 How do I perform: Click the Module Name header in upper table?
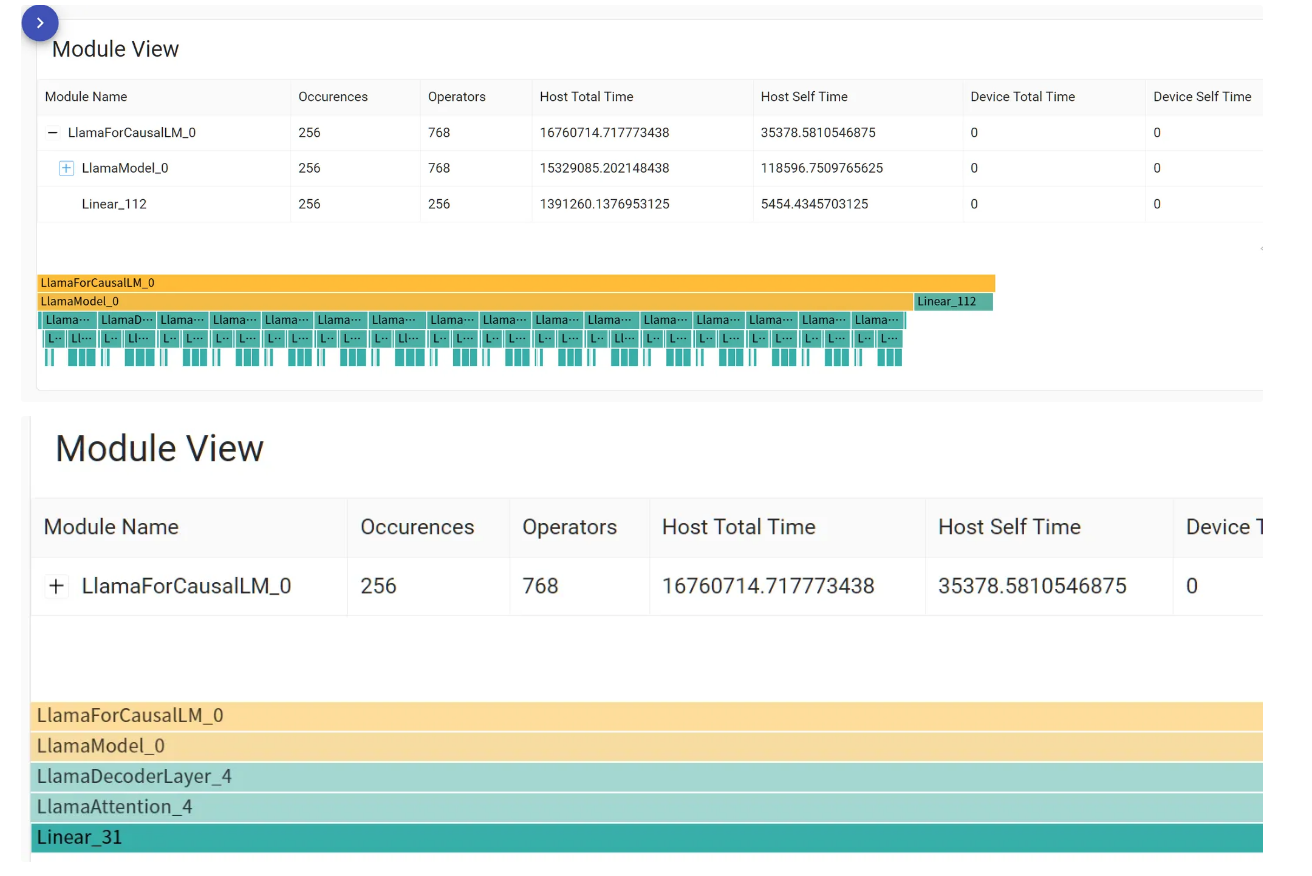coord(86,97)
